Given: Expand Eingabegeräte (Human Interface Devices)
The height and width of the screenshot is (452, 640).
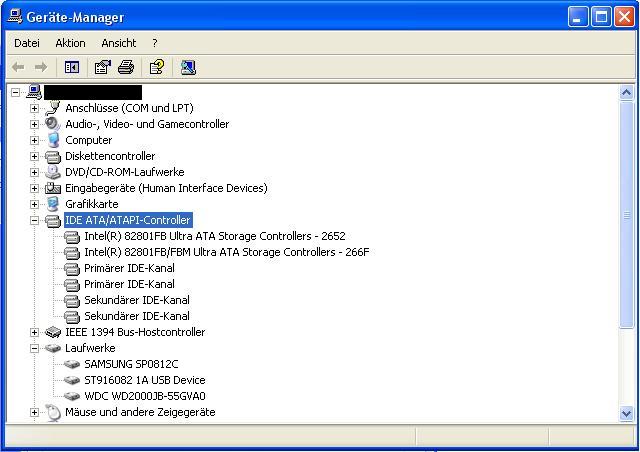Looking at the screenshot, I should (x=34, y=188).
